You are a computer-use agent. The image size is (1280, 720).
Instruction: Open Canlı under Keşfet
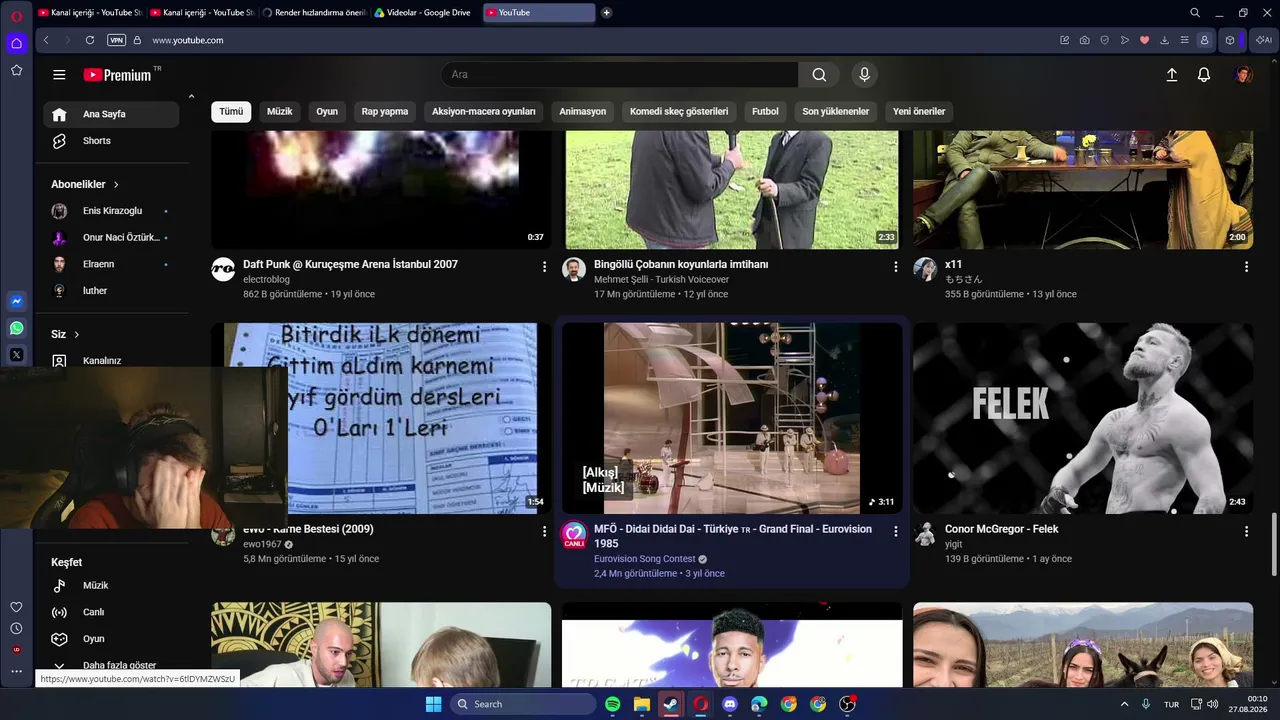coord(111,612)
